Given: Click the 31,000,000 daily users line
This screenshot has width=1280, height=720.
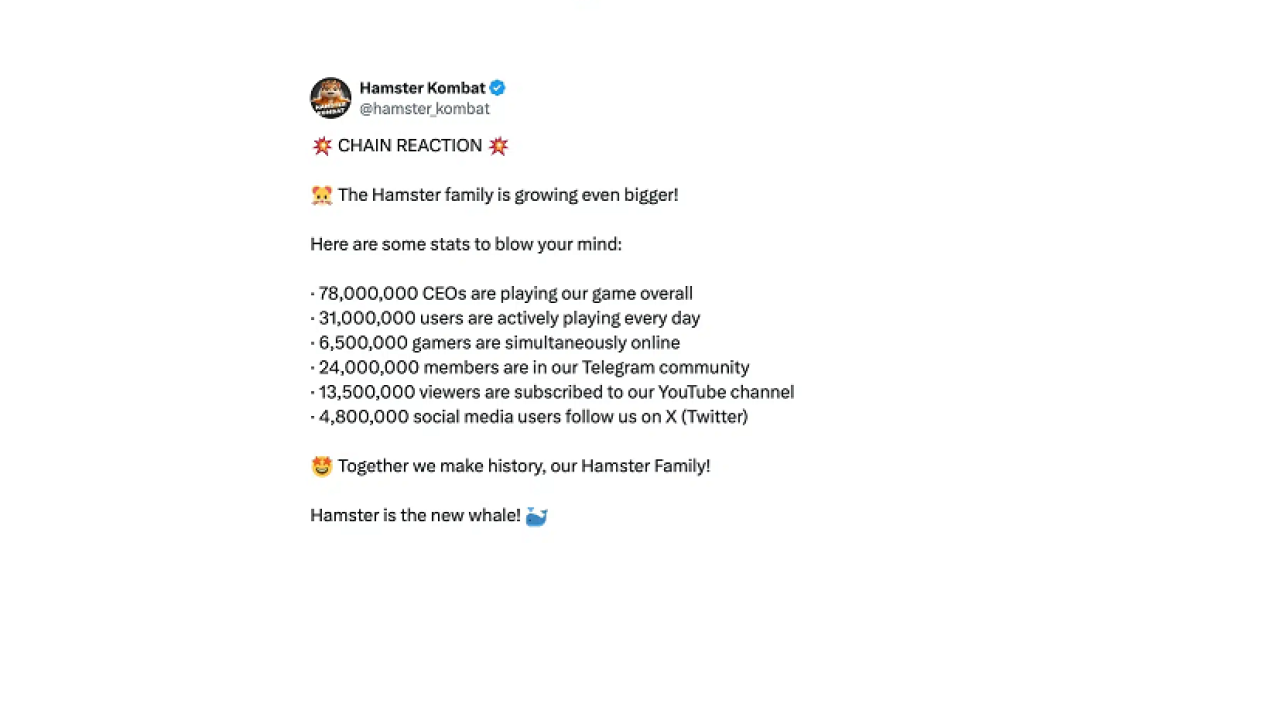Looking at the screenshot, I should 505,318.
